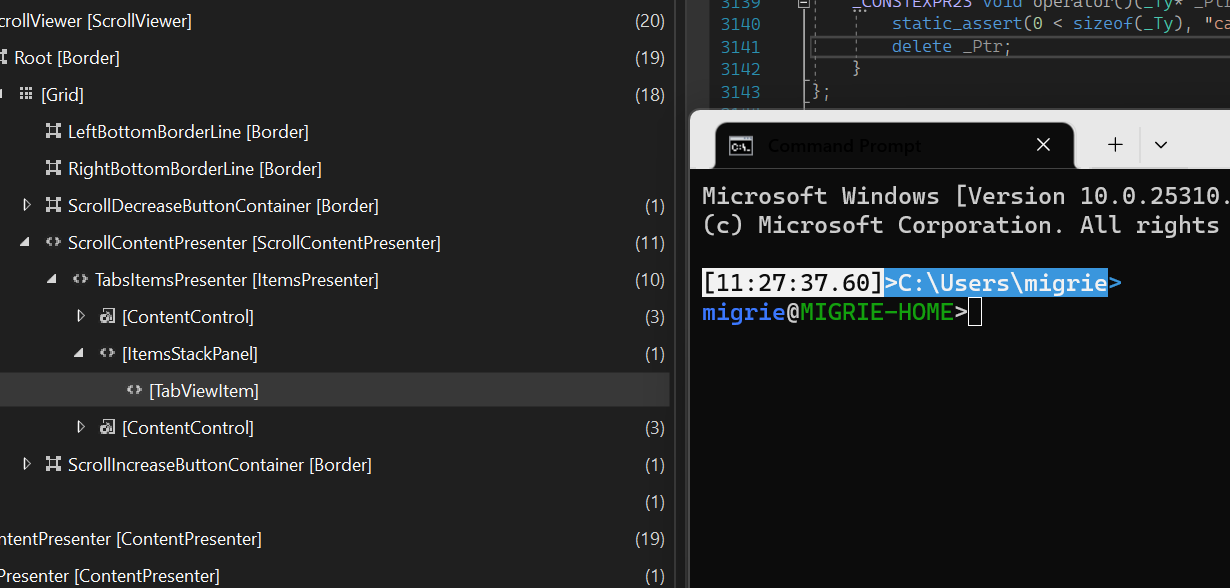
Task: Click the TabViewItem element icon
Action: (133, 389)
